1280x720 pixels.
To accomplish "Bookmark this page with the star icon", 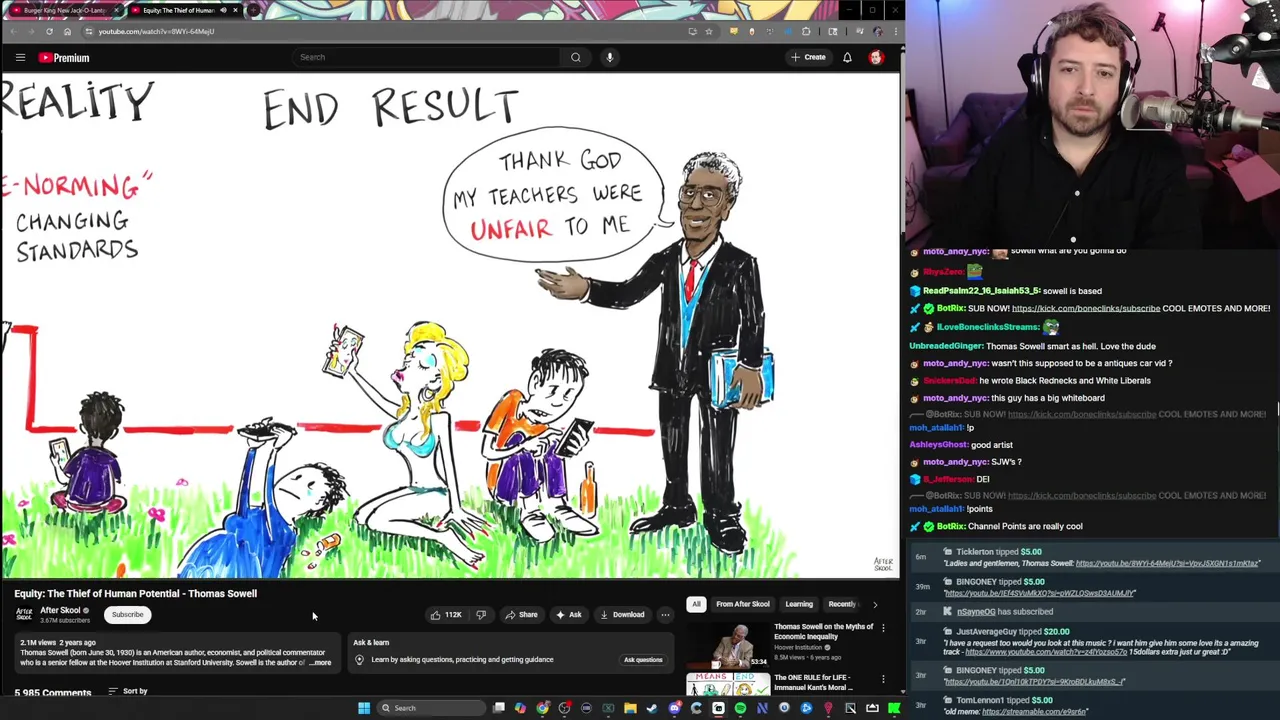I will pos(708,31).
